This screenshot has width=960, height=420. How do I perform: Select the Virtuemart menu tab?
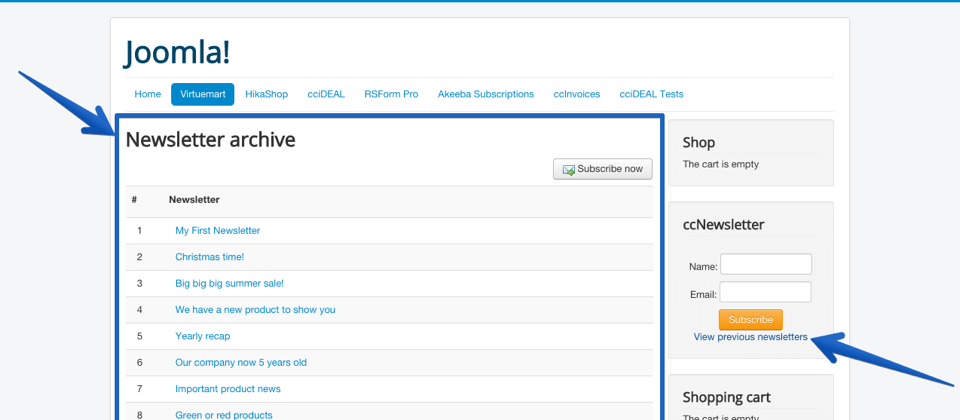coord(203,94)
